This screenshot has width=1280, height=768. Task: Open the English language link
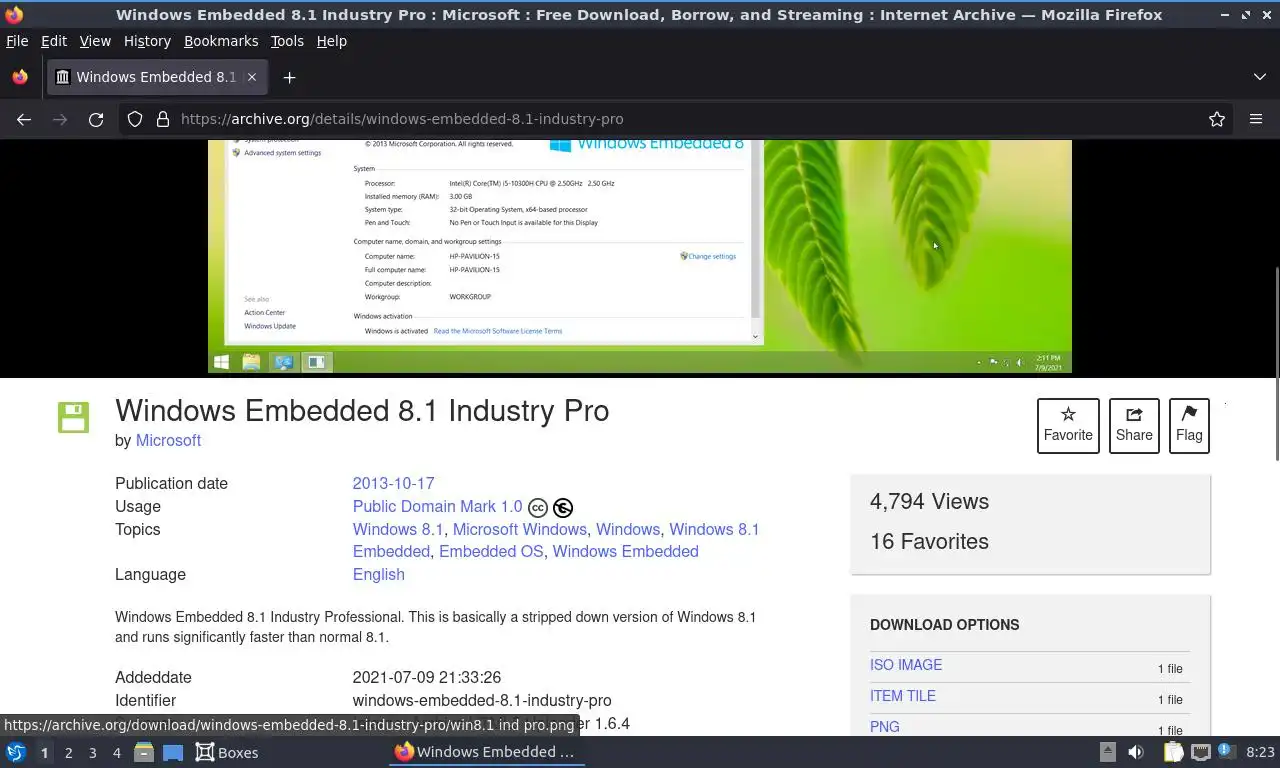tap(379, 574)
